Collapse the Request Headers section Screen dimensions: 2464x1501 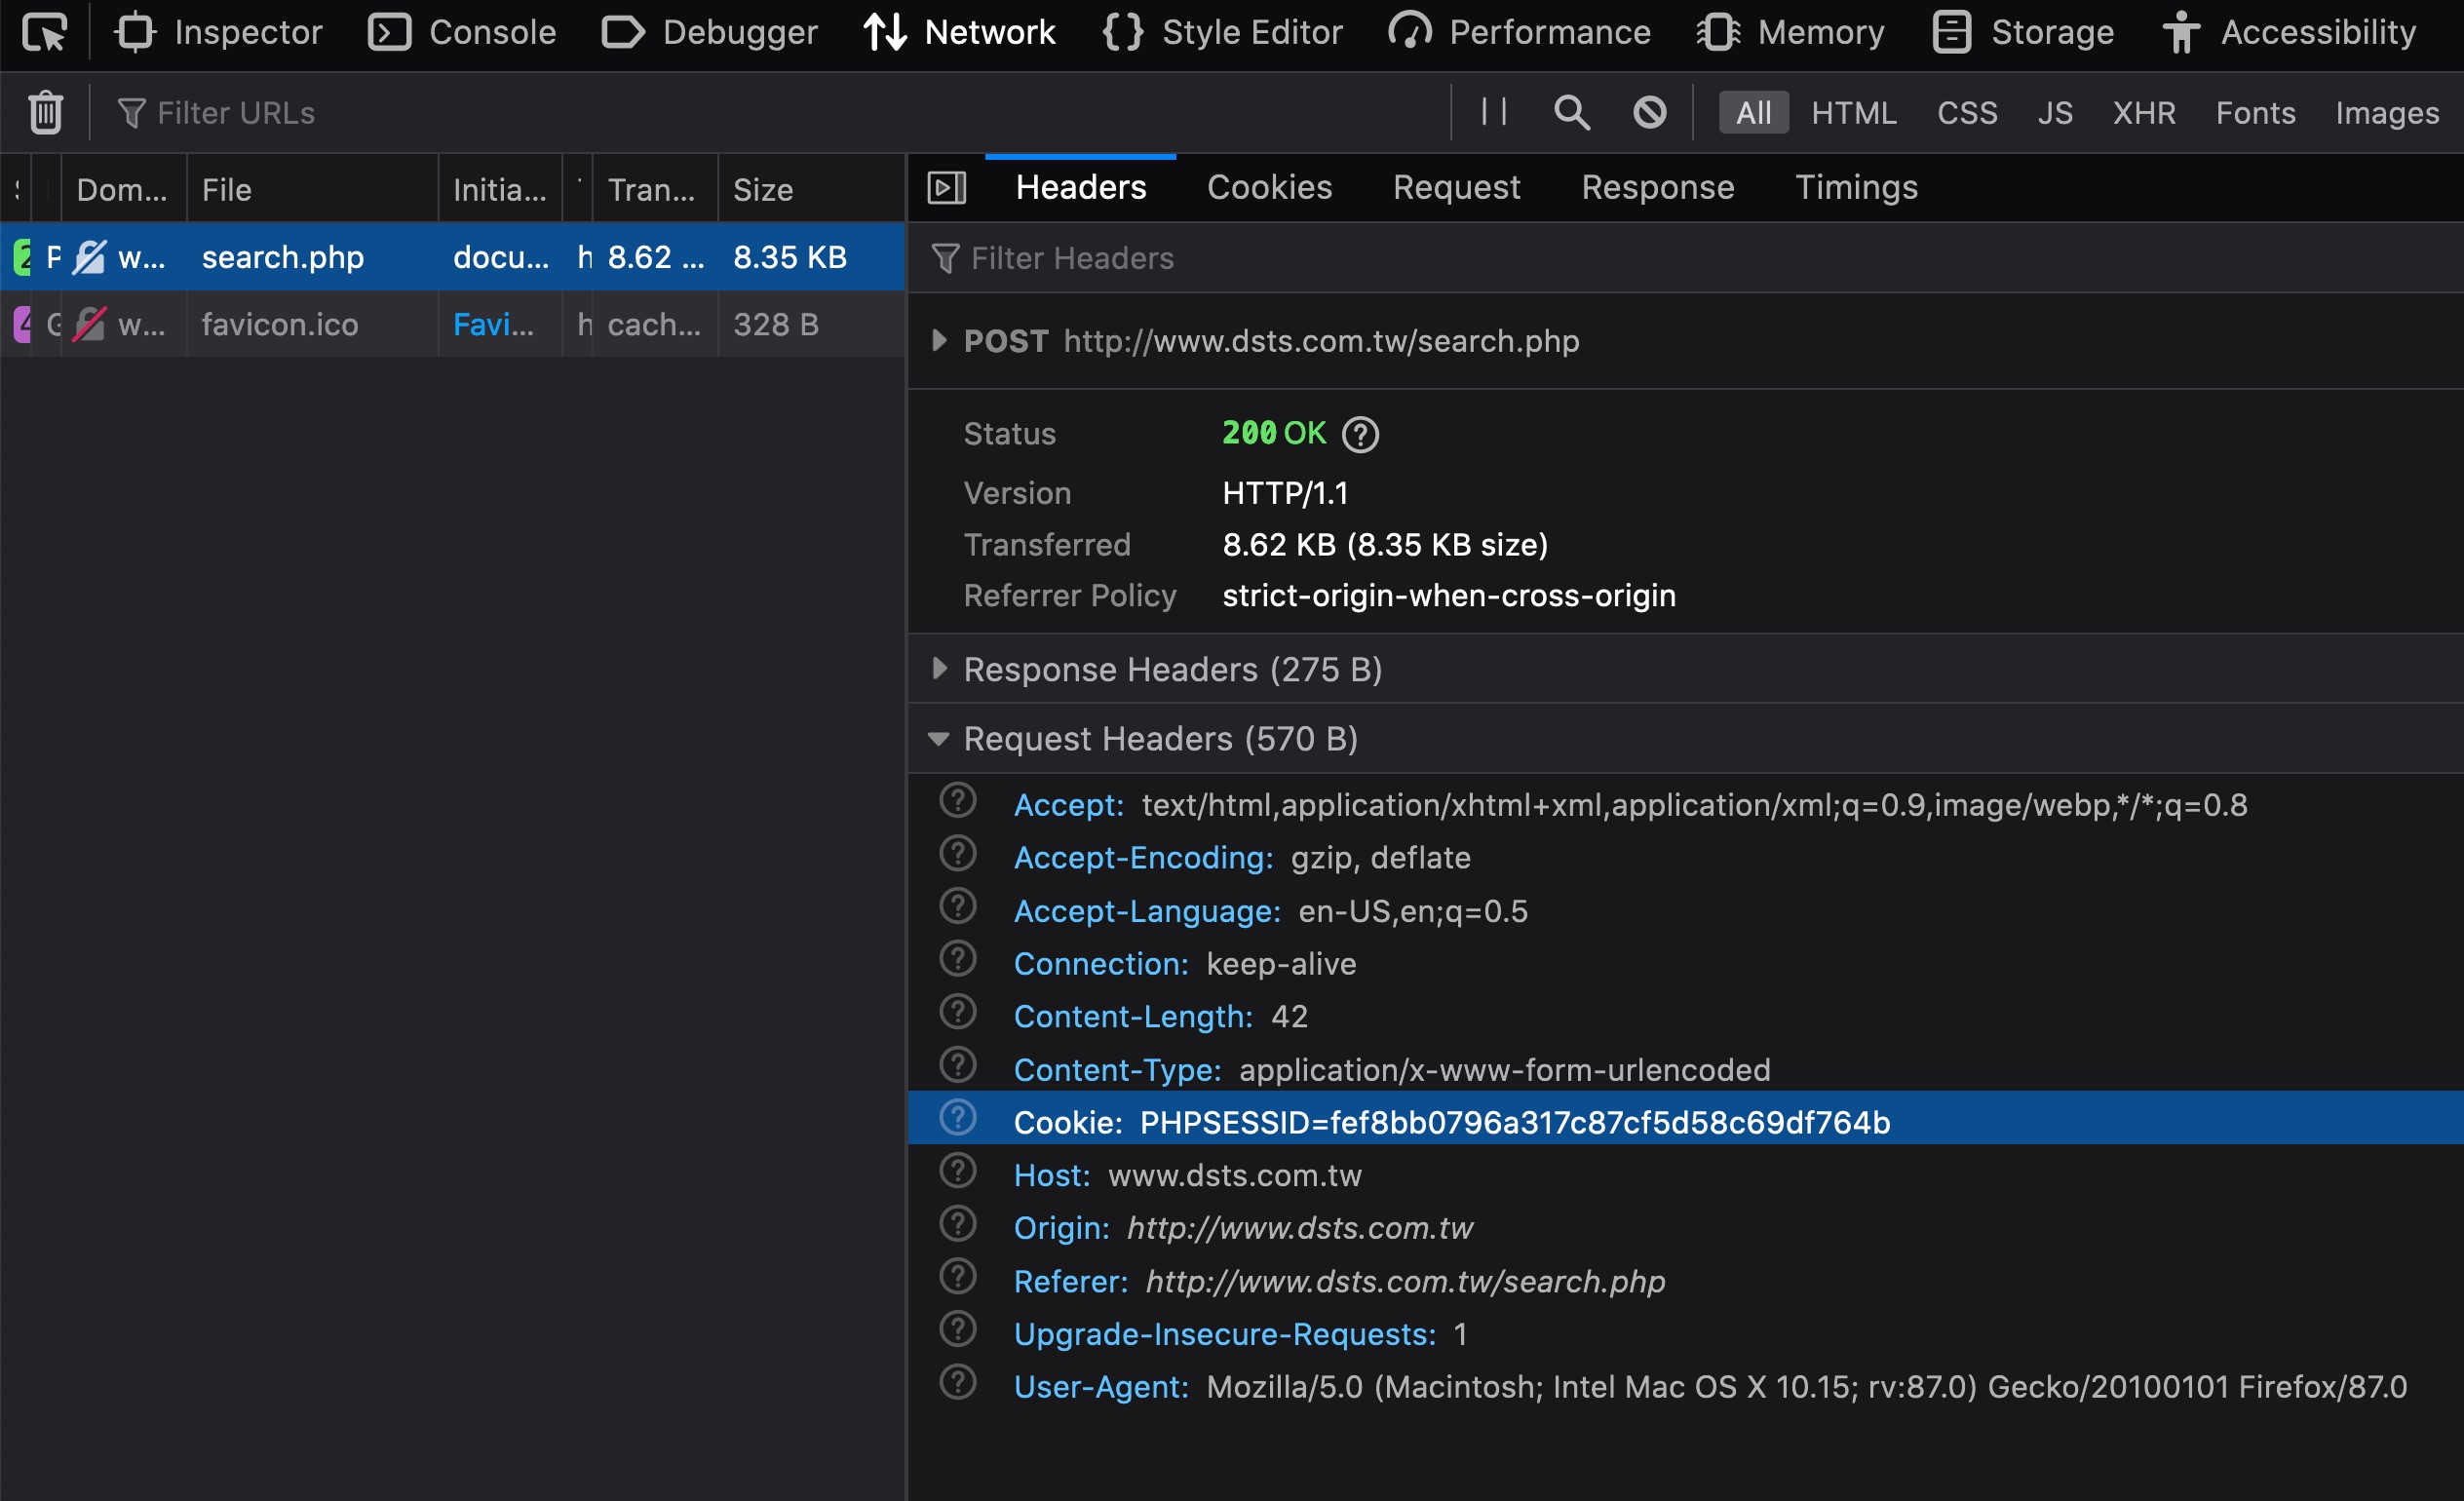pyautogui.click(x=938, y=739)
